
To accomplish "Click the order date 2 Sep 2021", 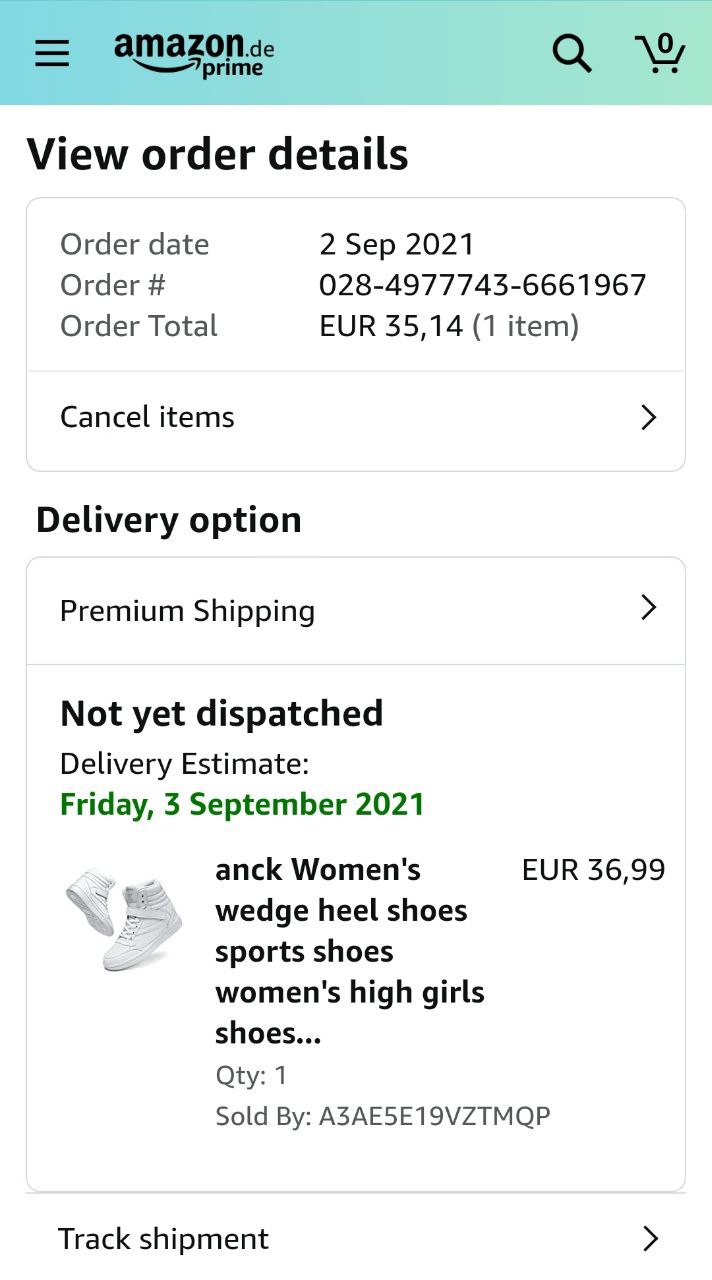I will coord(396,244).
